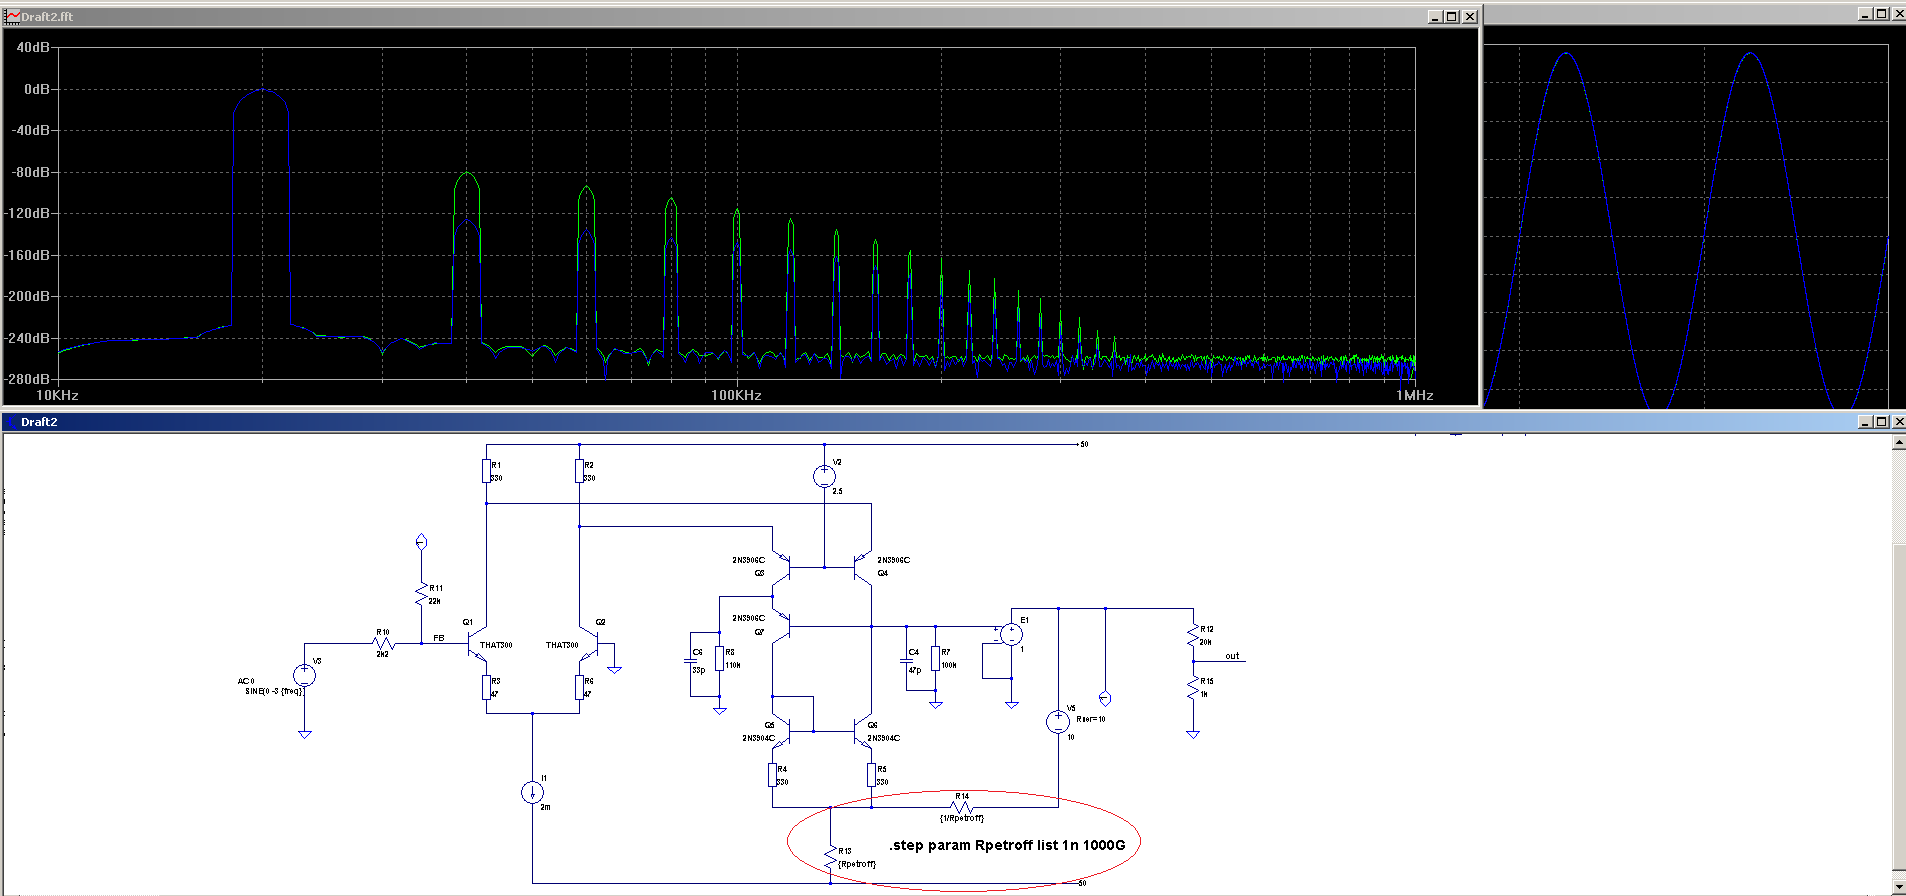Viewport: 1906px width, 896px height.
Task: Click the schematic scrollbar up arrow
Action: click(1898, 442)
